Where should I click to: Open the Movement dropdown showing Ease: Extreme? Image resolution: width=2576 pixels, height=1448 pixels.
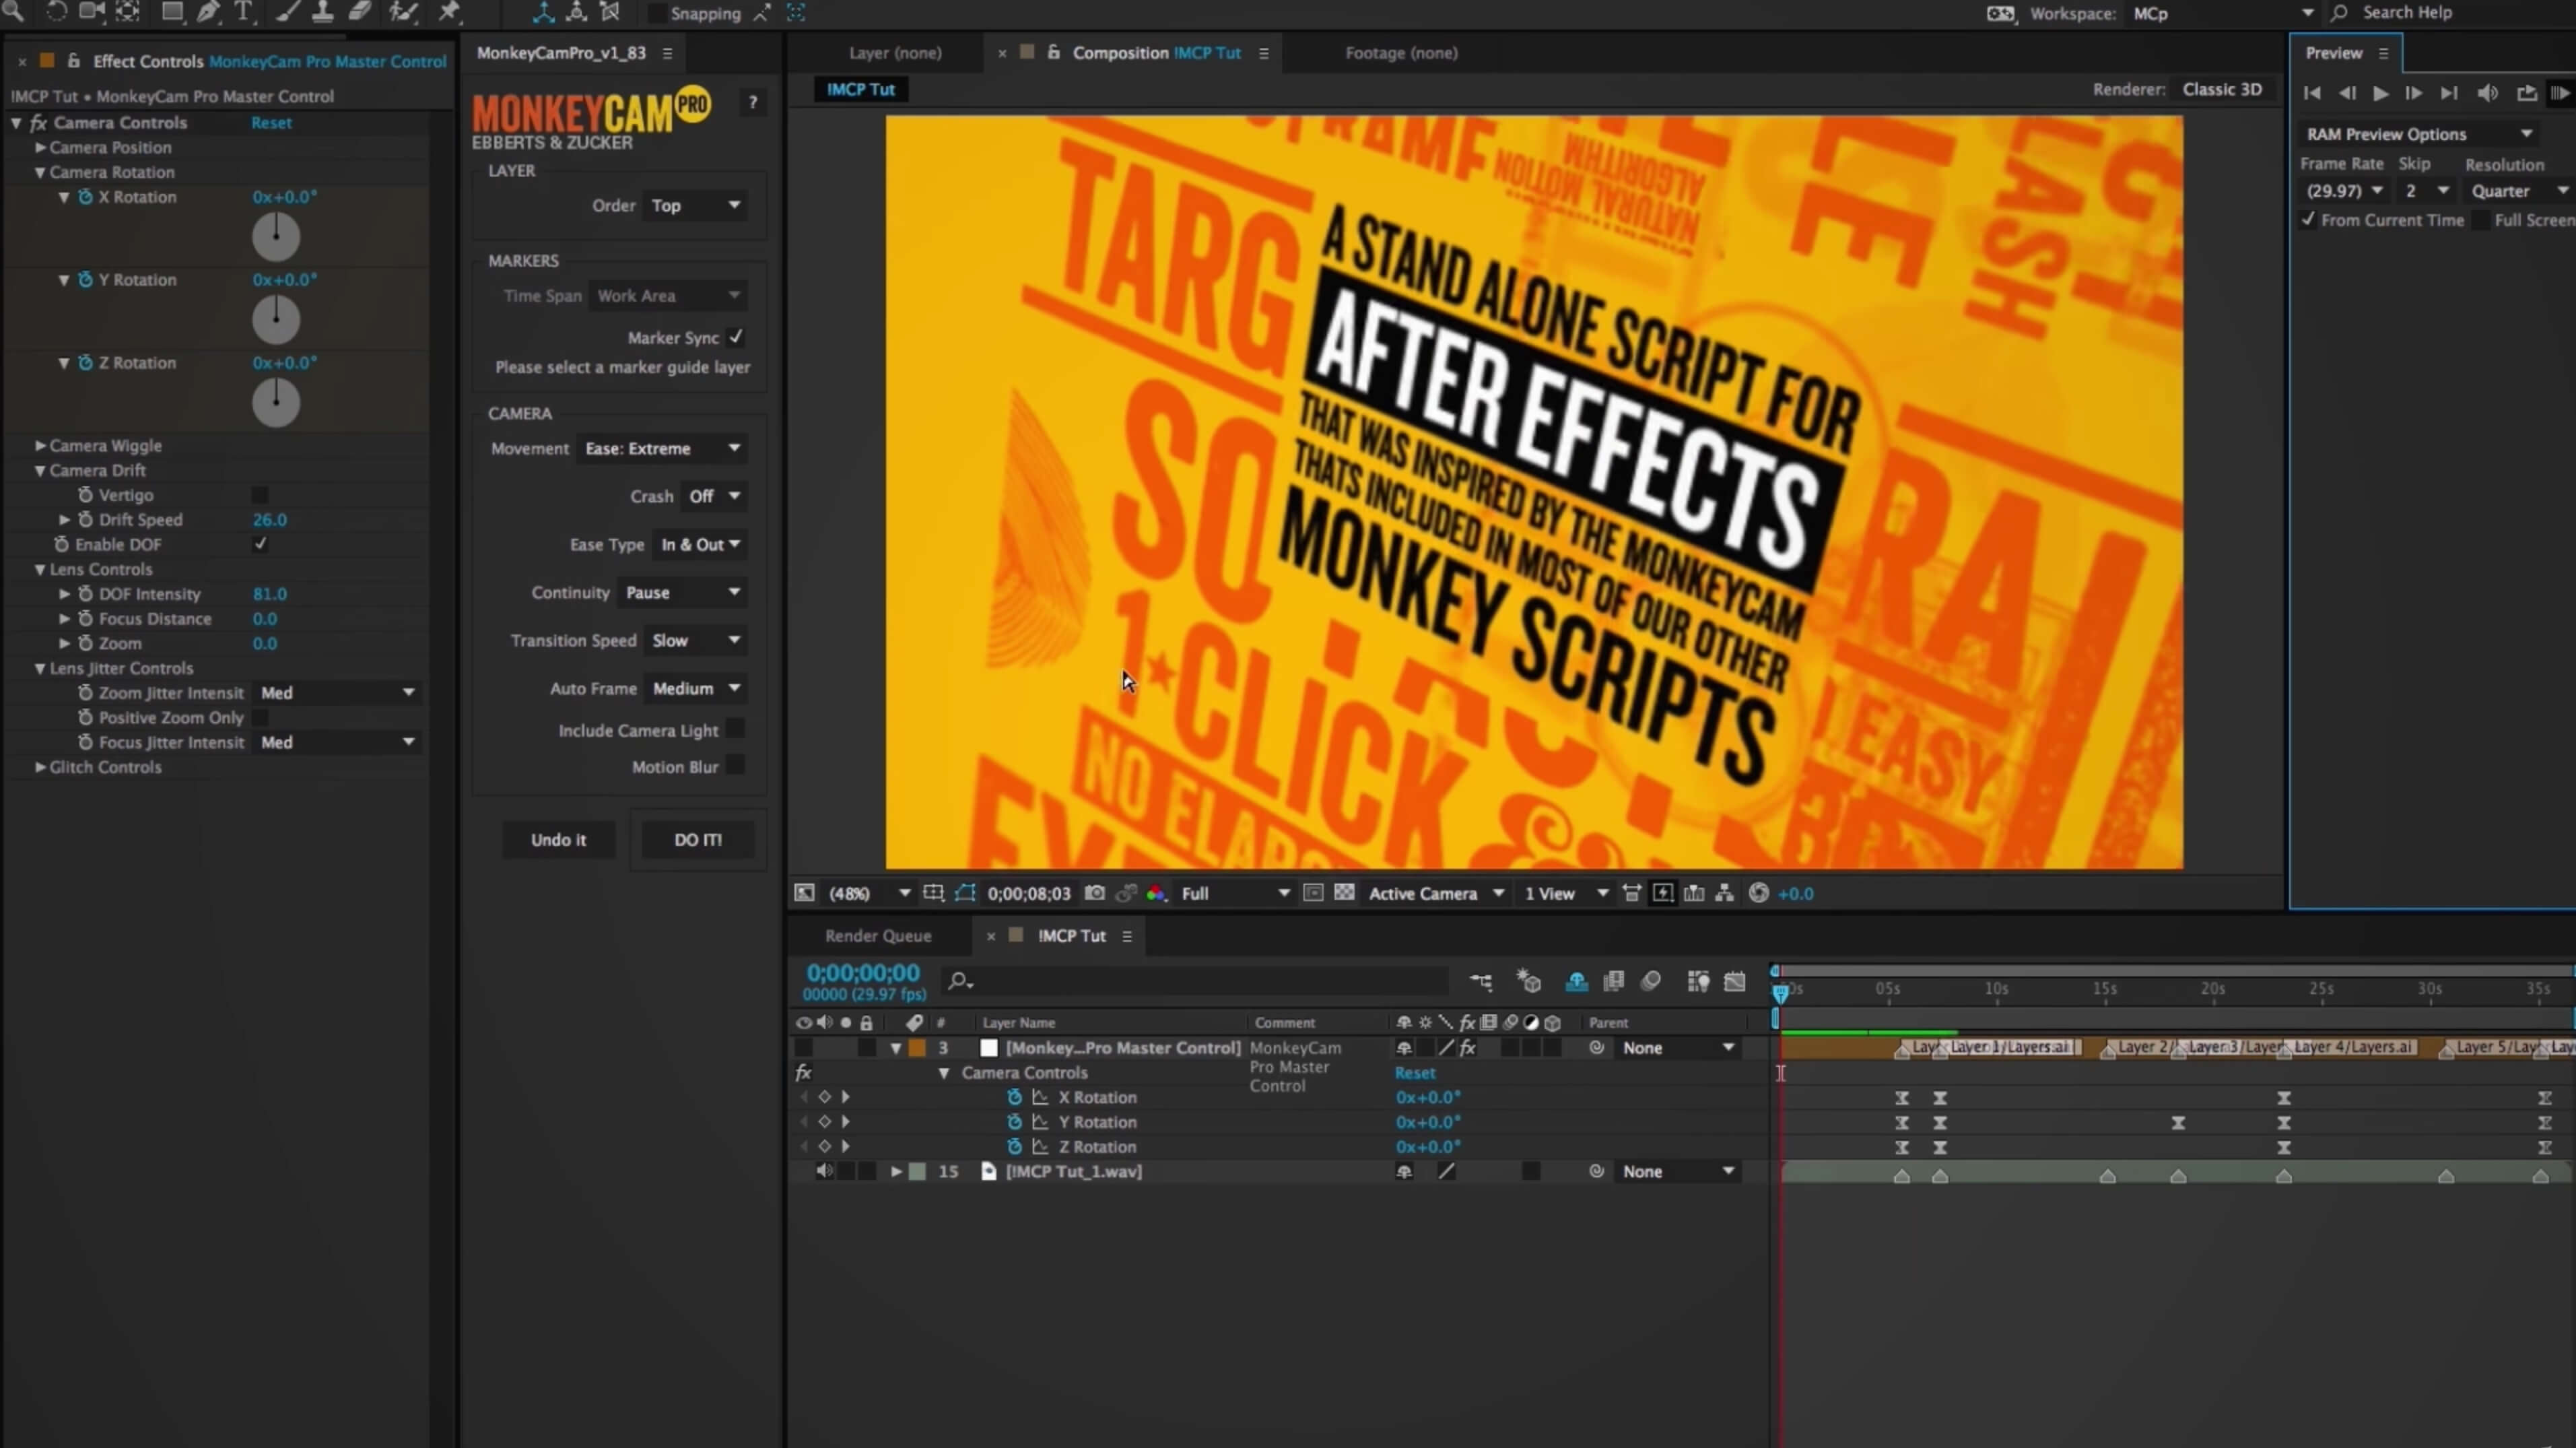click(662, 448)
